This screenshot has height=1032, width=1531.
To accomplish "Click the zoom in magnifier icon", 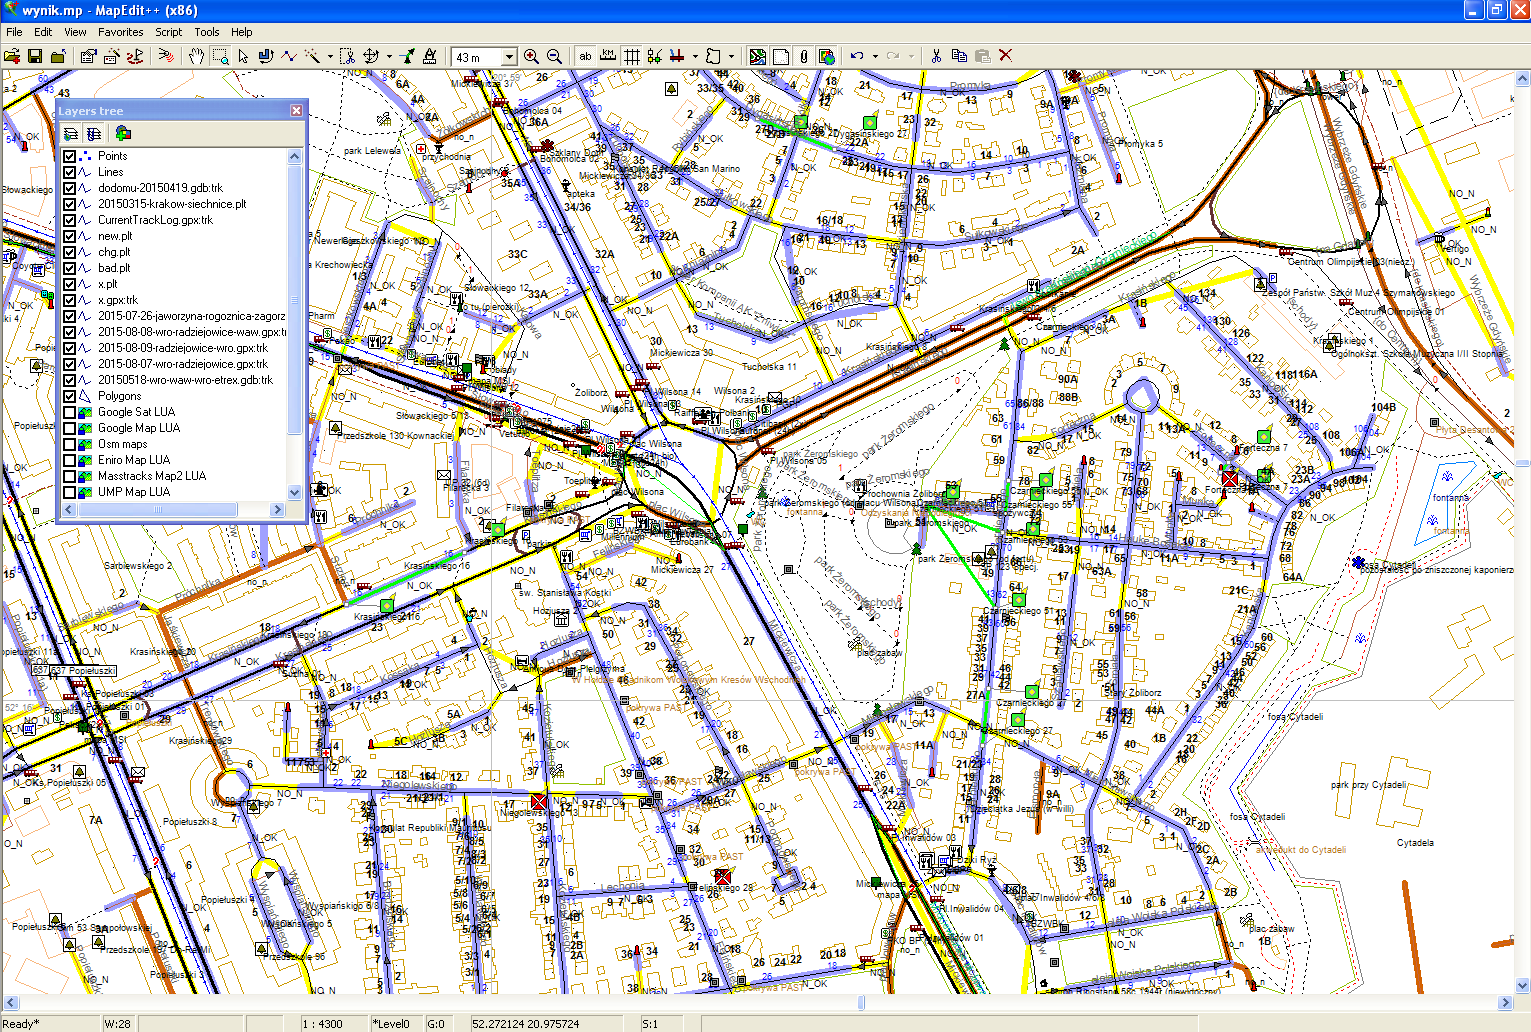I will tap(531, 56).
